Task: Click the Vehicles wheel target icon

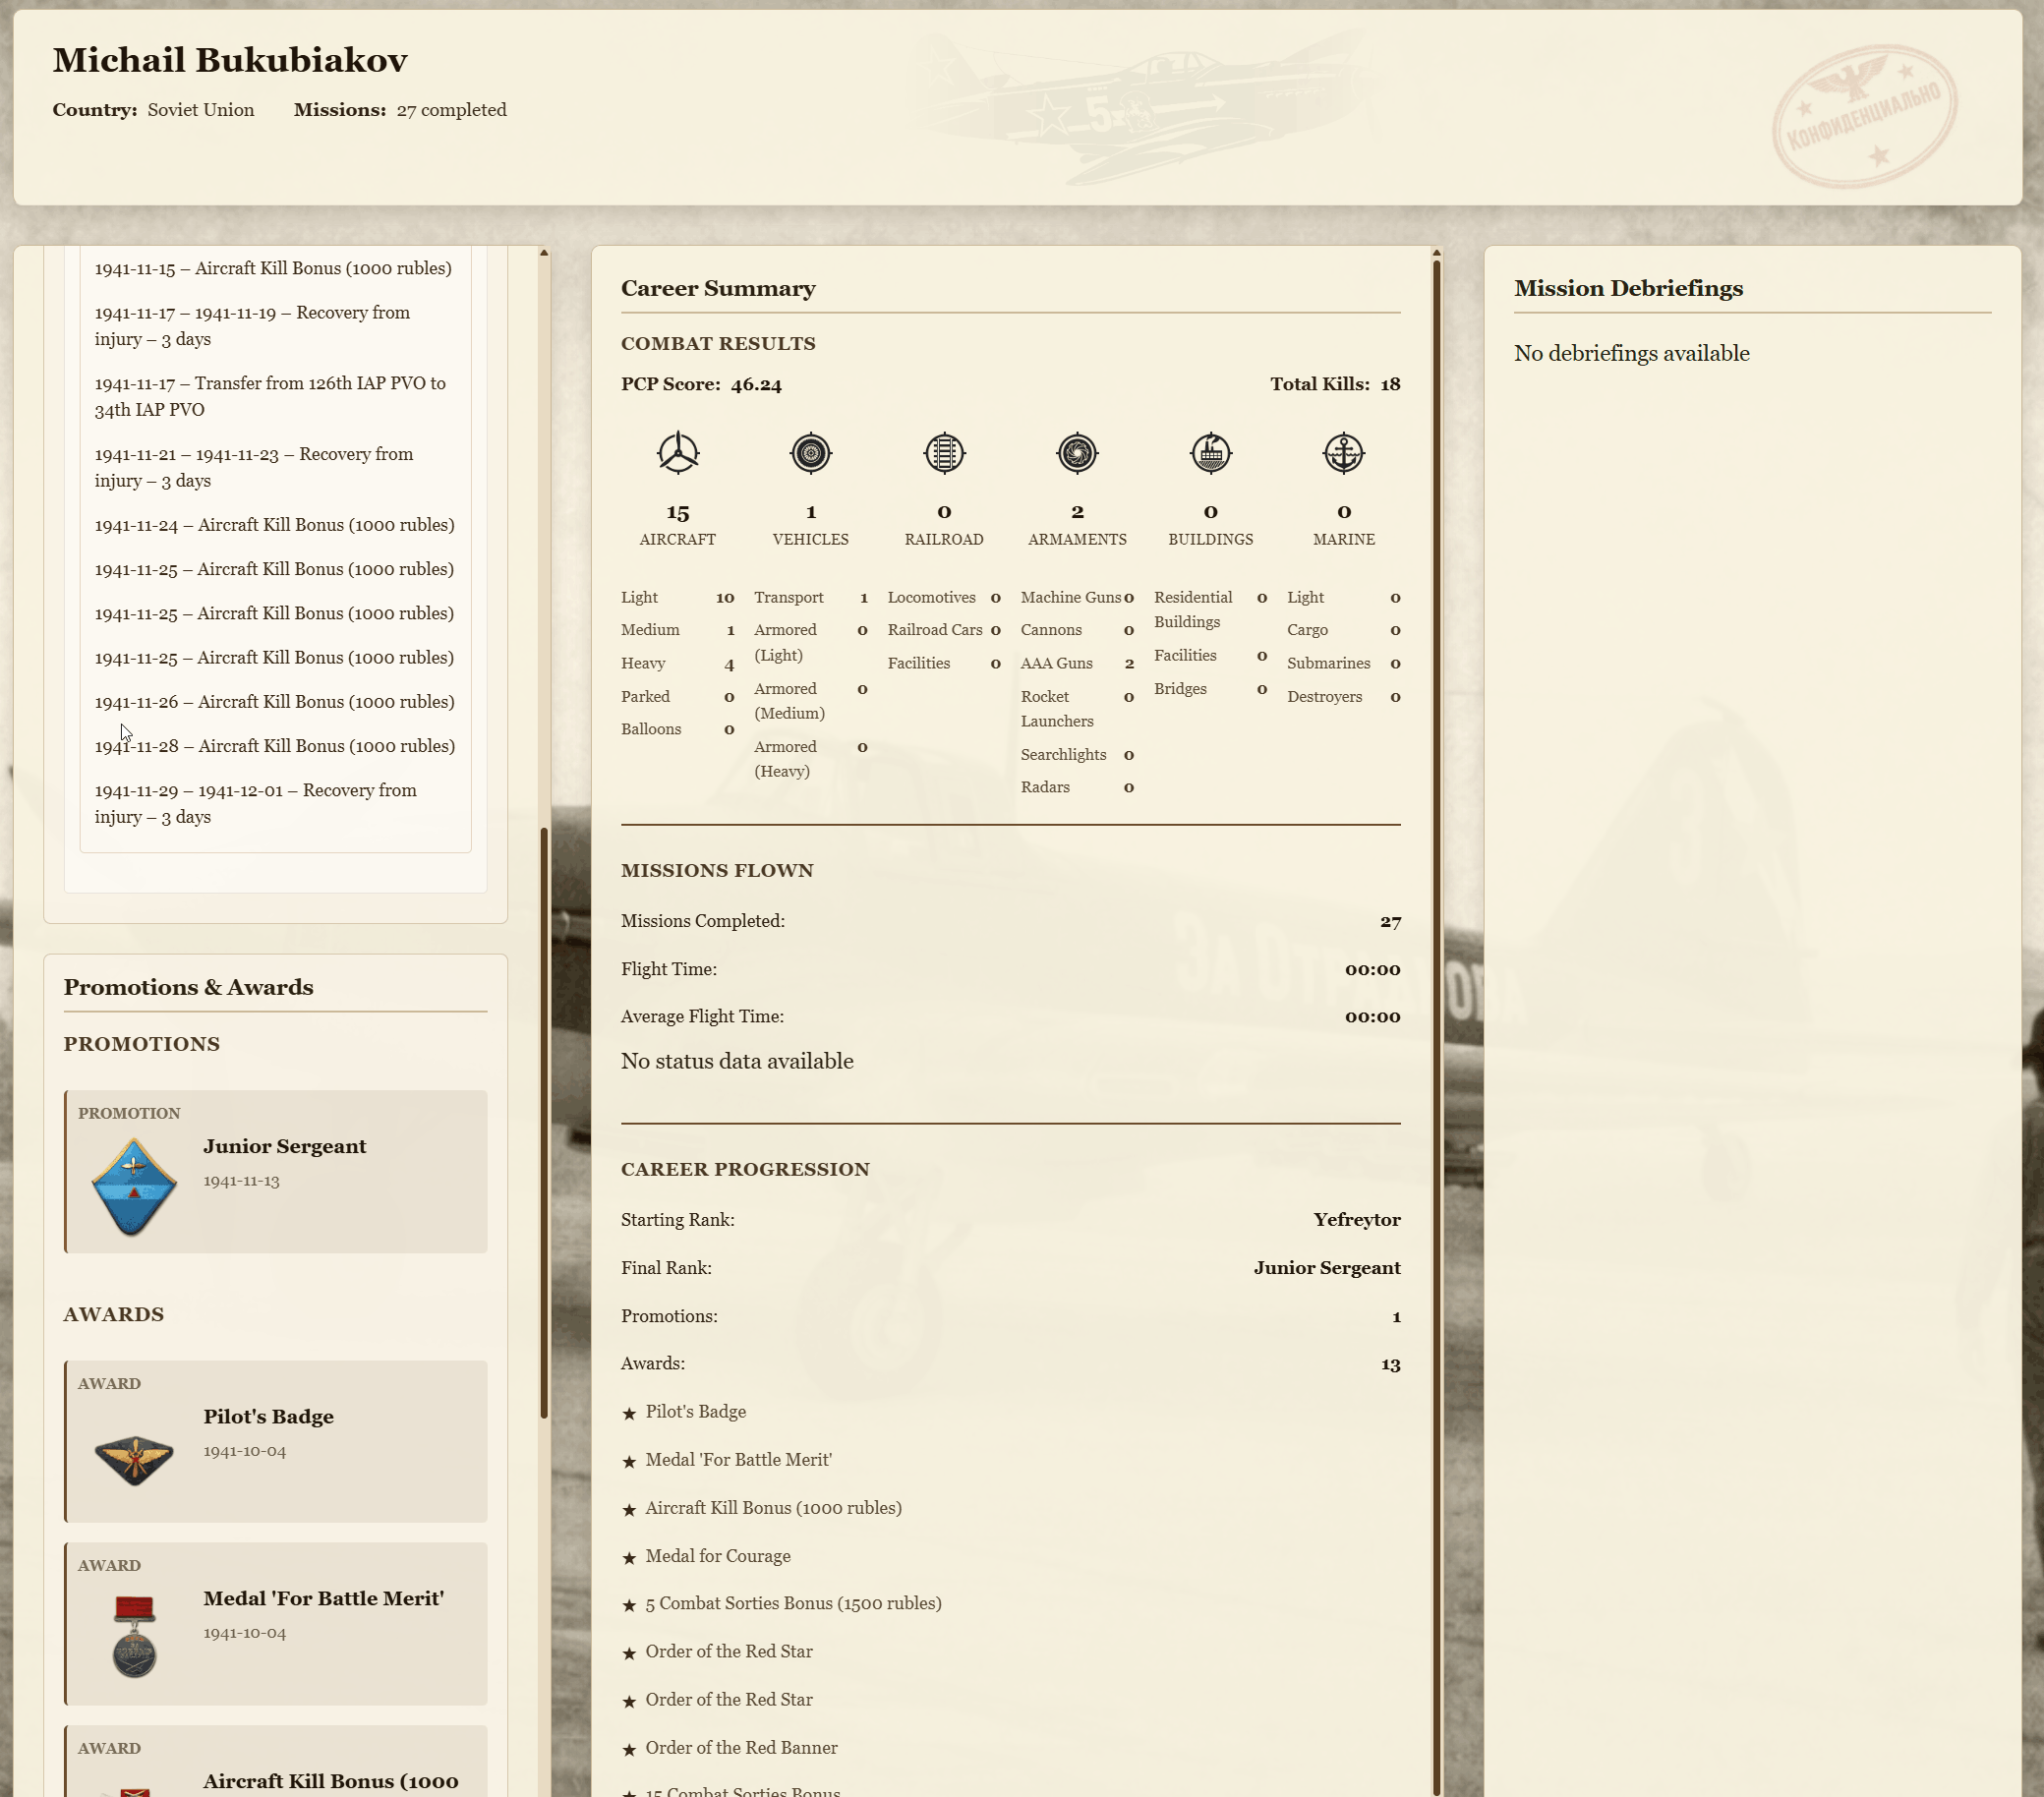Action: coord(810,453)
